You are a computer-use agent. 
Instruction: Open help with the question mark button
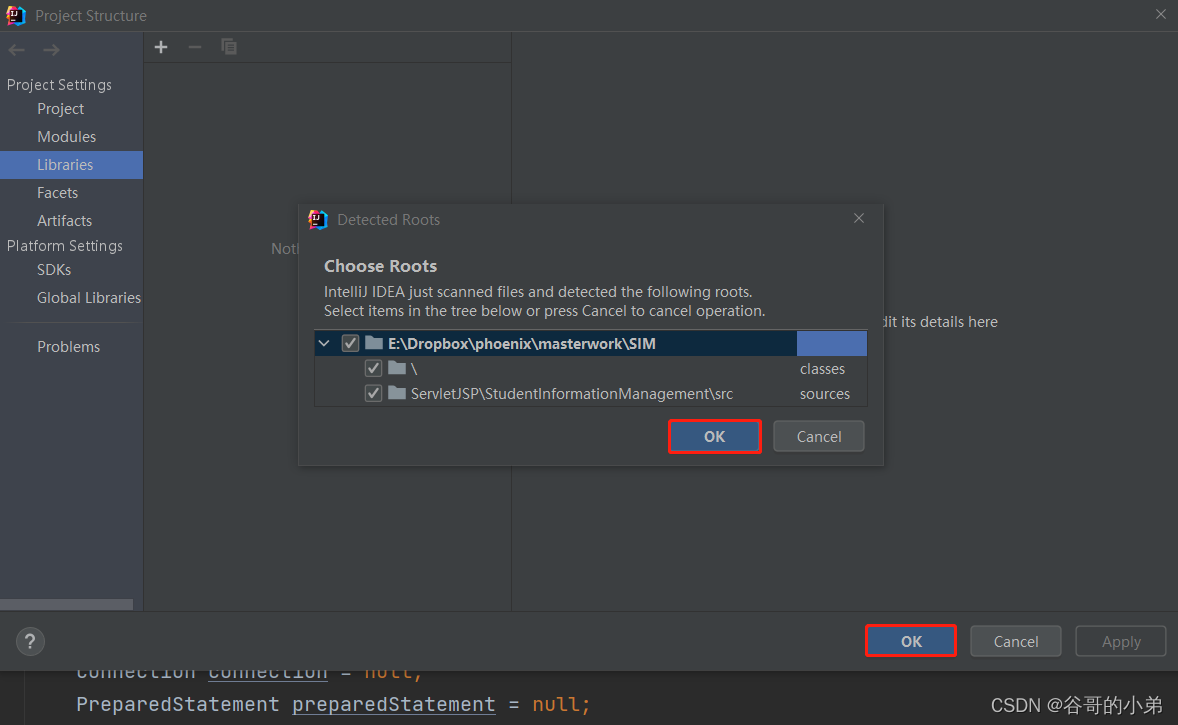pyautogui.click(x=30, y=642)
